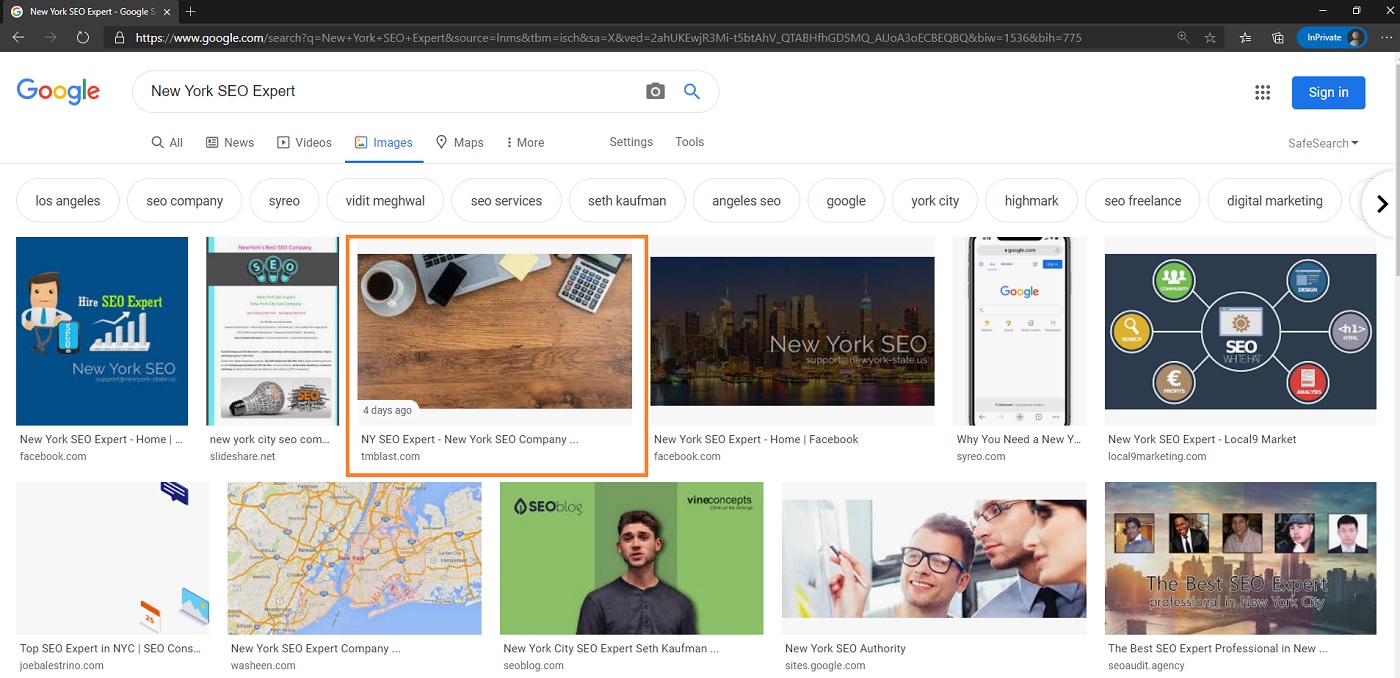Open the joebalestrino.com image thumbnail

[113, 558]
